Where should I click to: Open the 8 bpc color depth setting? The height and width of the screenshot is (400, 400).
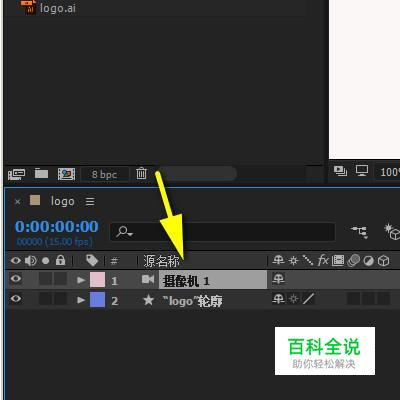(x=104, y=174)
